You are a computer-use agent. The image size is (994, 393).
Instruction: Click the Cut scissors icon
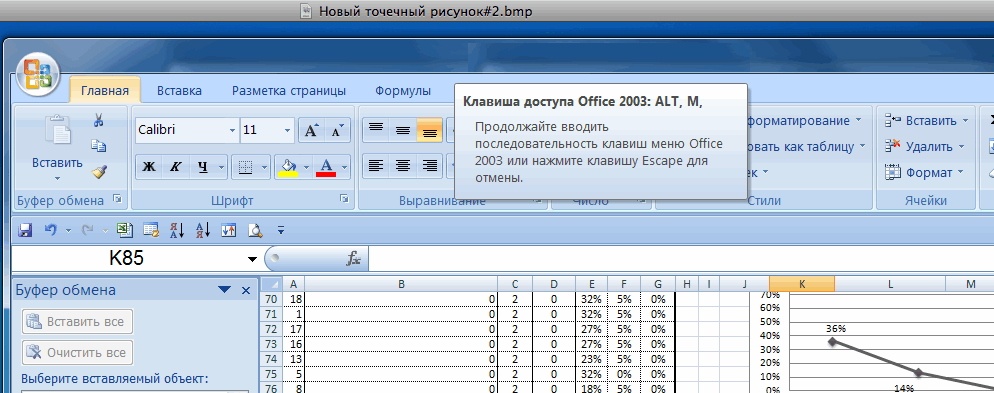(x=98, y=120)
